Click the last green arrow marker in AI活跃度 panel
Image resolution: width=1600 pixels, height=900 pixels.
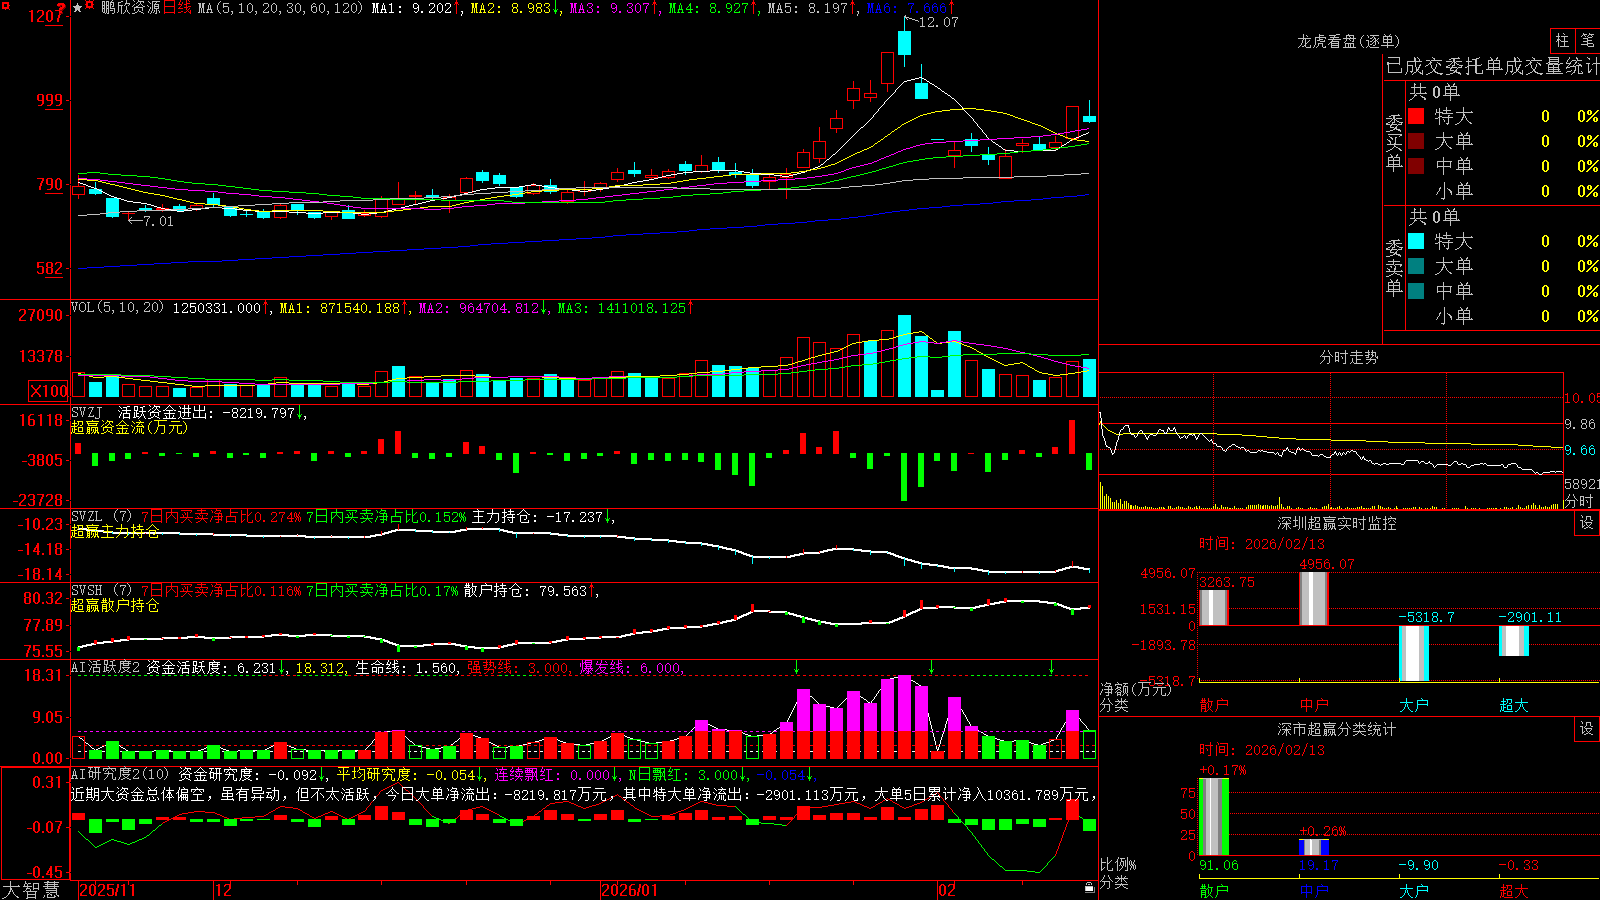(1051, 667)
